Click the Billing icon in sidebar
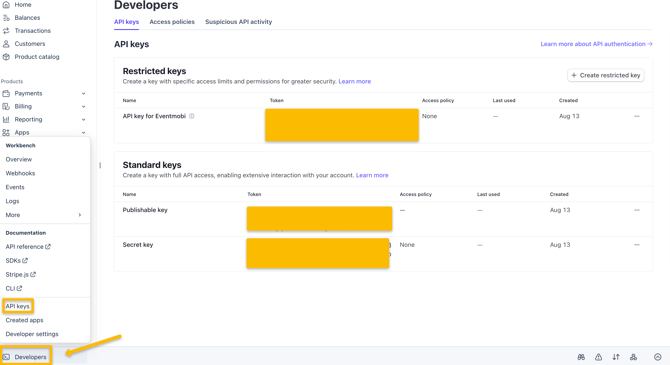Screen dimensions: 670x365 click(6, 106)
